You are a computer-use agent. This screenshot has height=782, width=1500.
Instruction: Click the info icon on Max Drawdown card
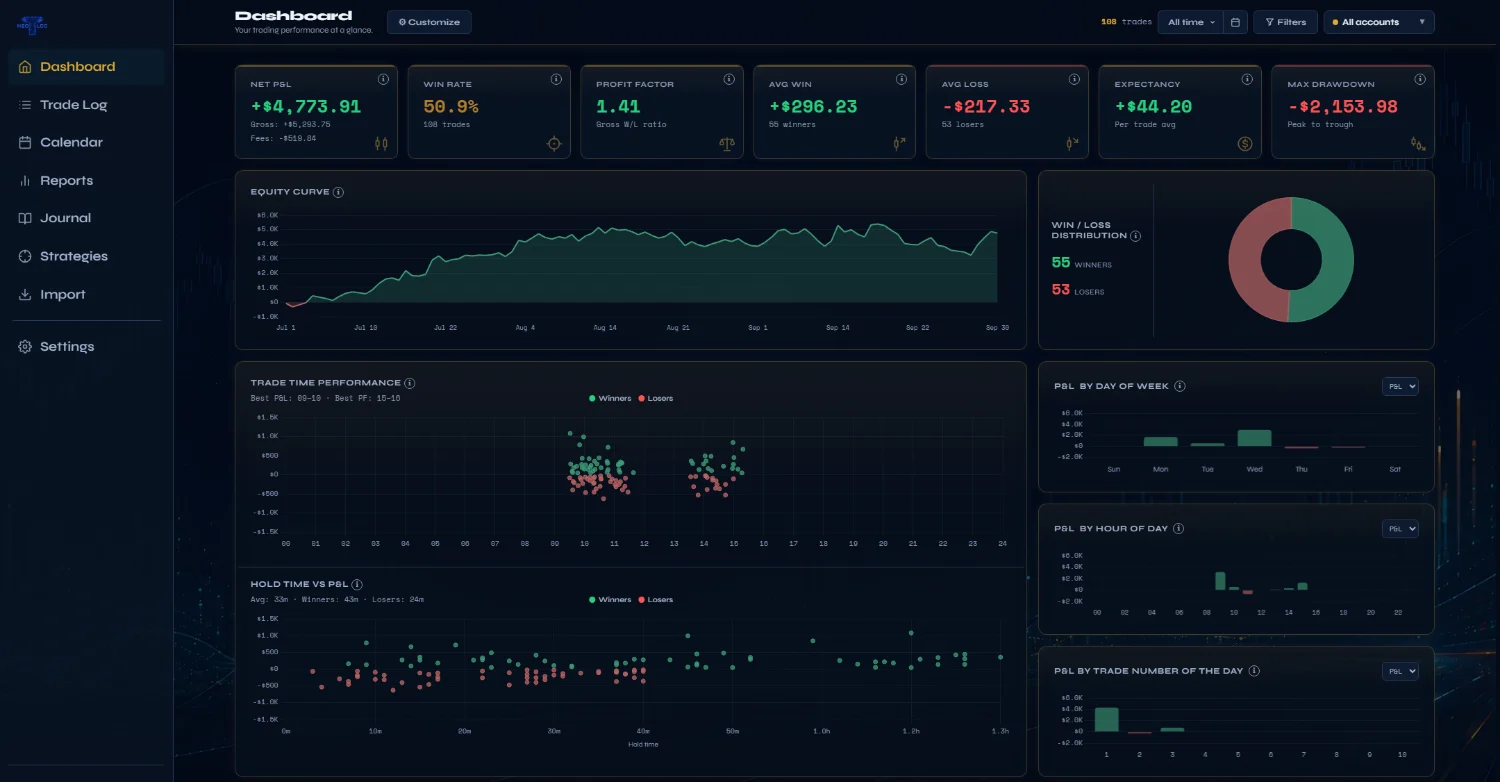point(1420,79)
